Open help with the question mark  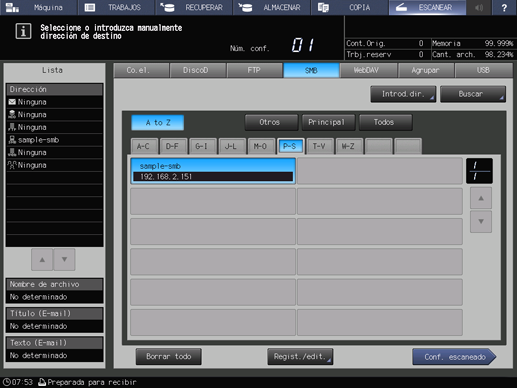504,7
